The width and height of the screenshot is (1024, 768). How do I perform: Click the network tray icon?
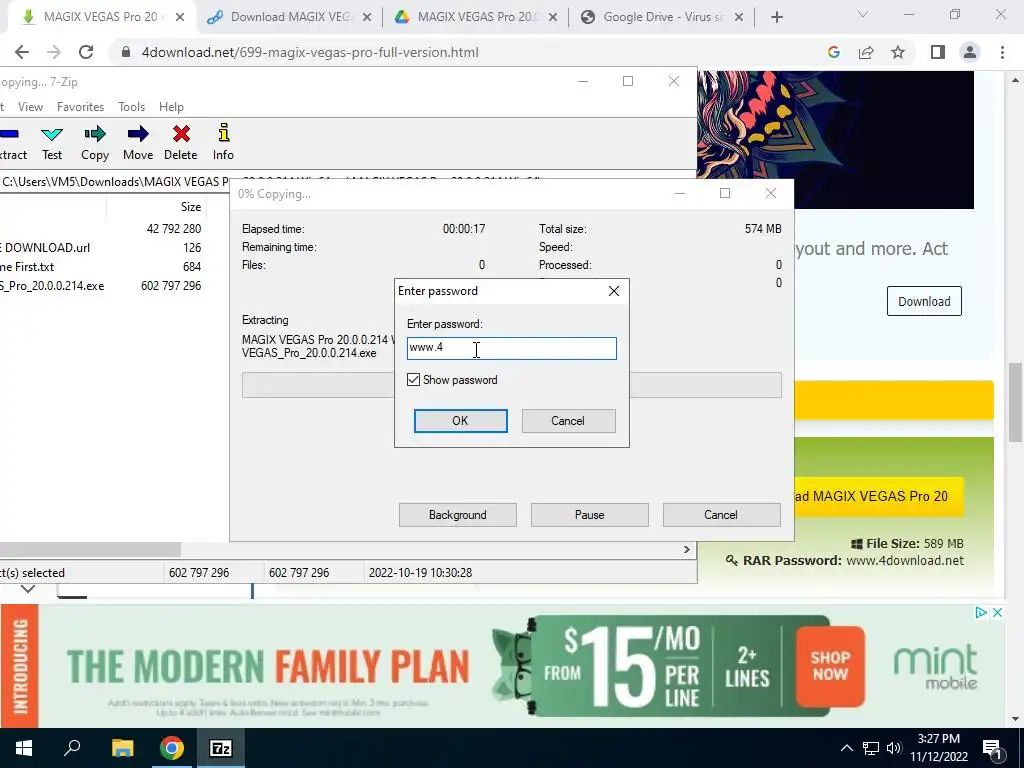click(871, 748)
